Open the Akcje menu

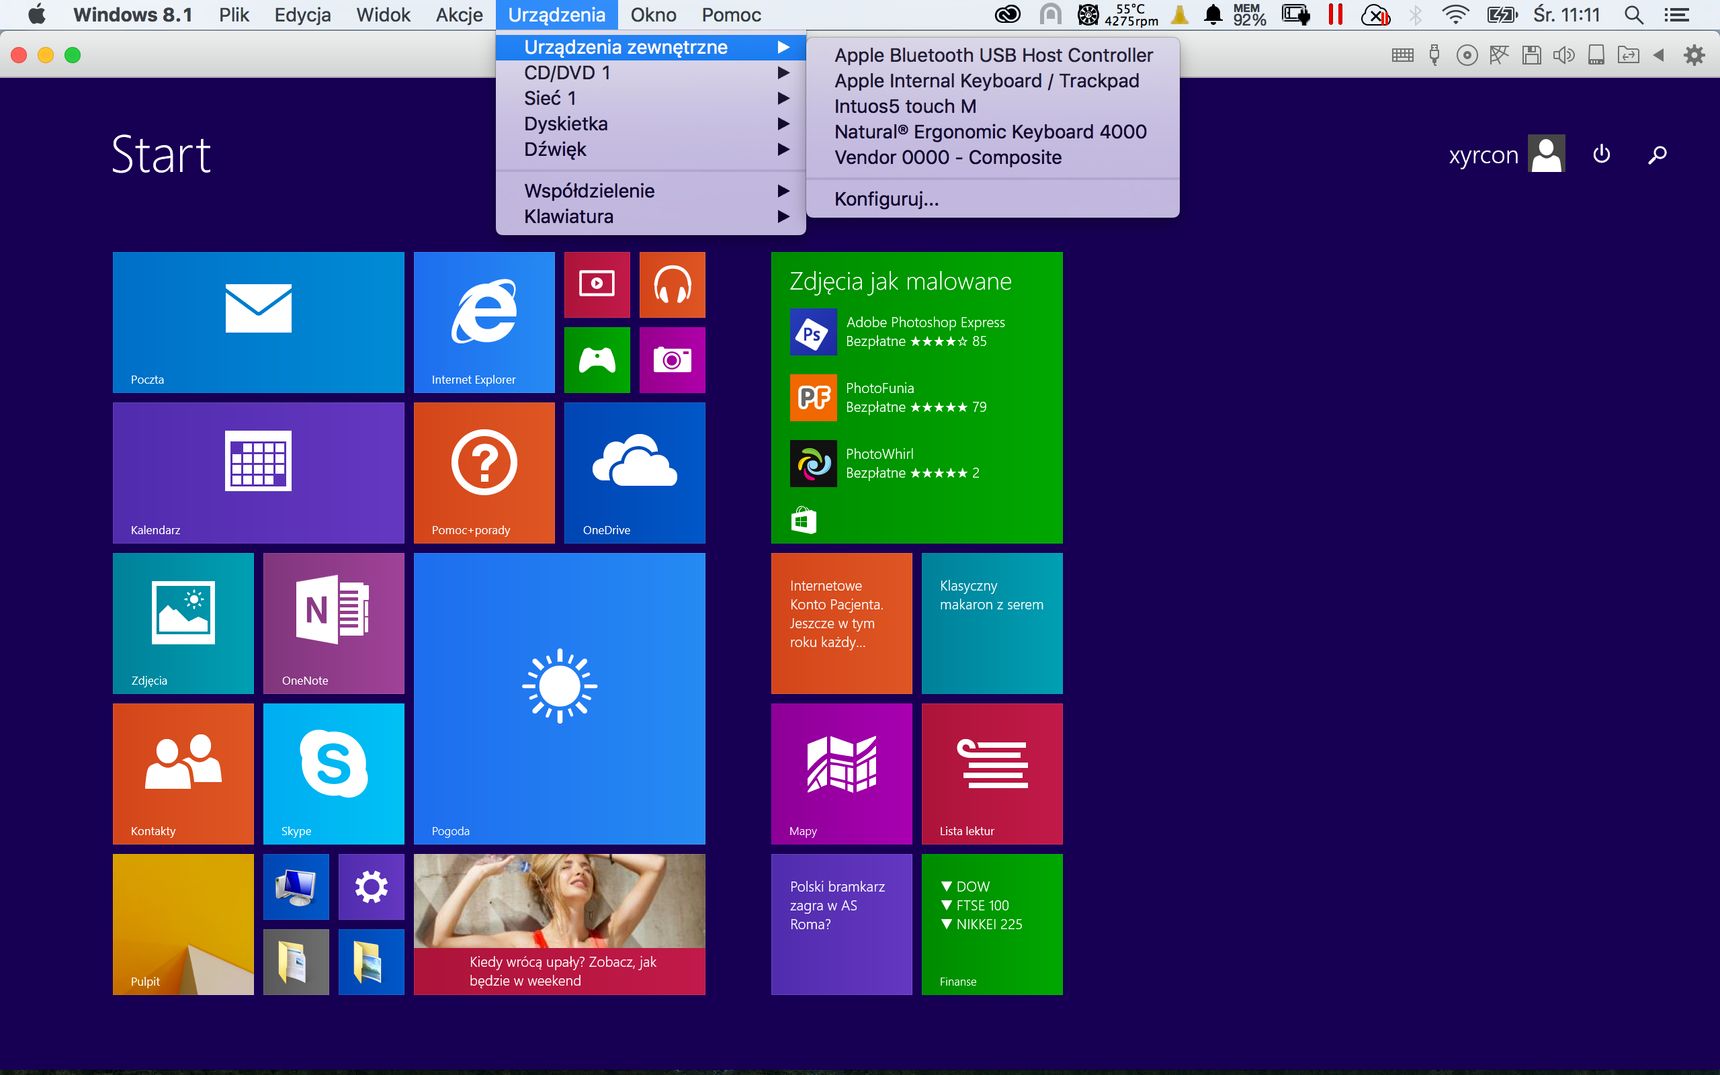459,15
